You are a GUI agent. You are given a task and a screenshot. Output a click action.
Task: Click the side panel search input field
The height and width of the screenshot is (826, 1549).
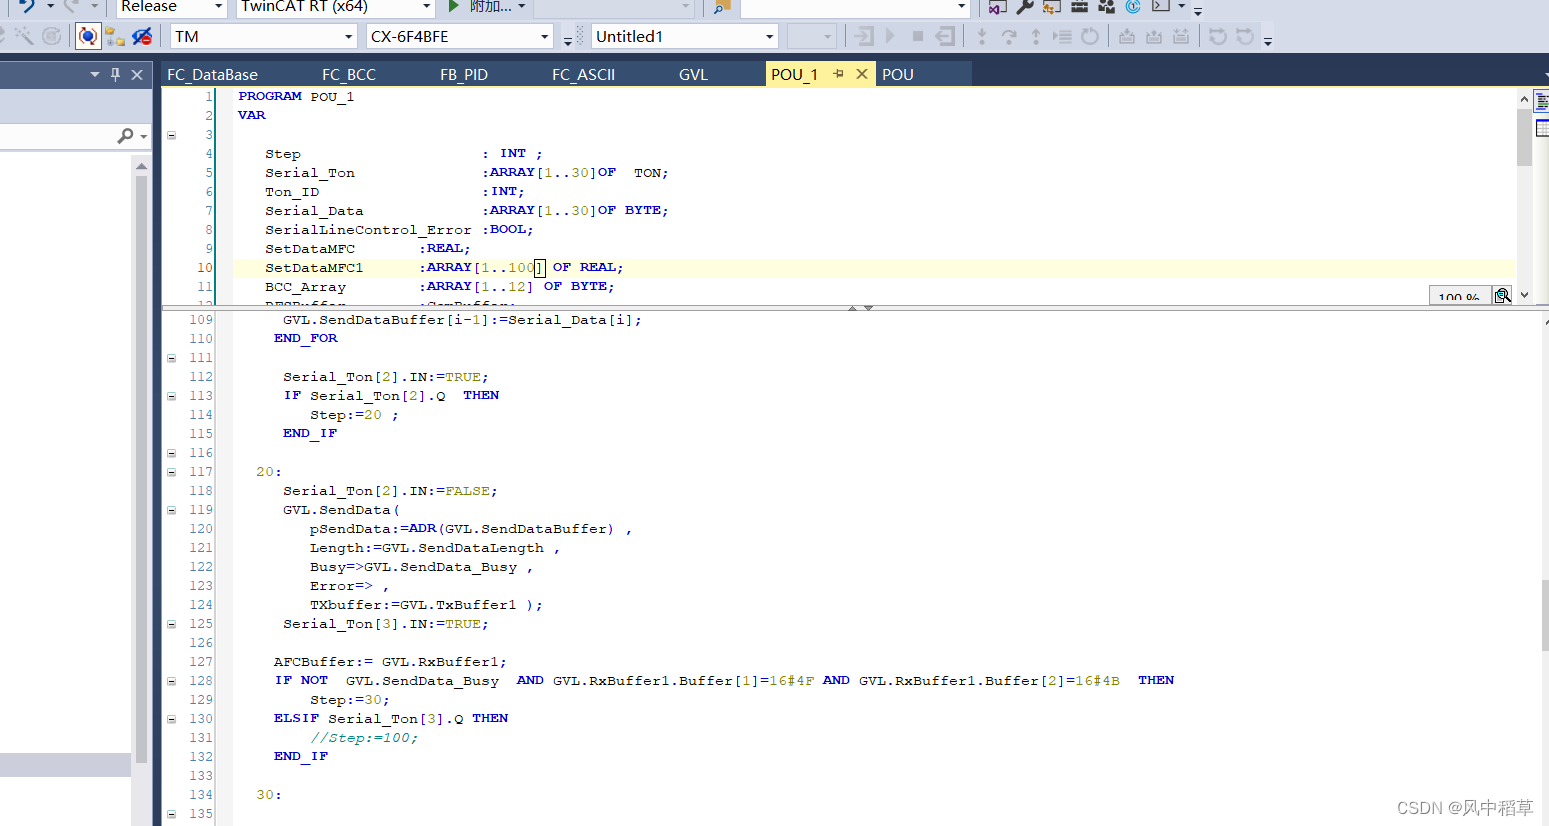tap(57, 135)
